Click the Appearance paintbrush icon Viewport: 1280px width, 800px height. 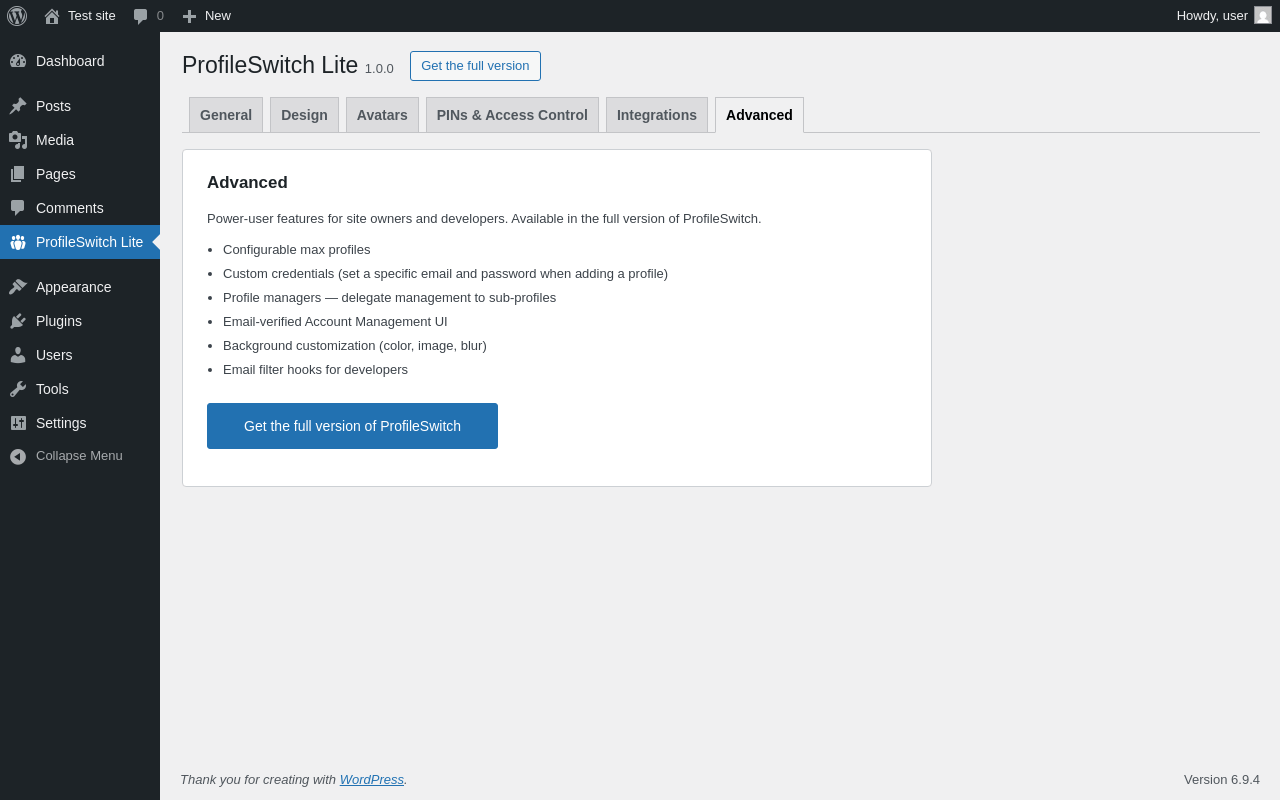point(18,287)
